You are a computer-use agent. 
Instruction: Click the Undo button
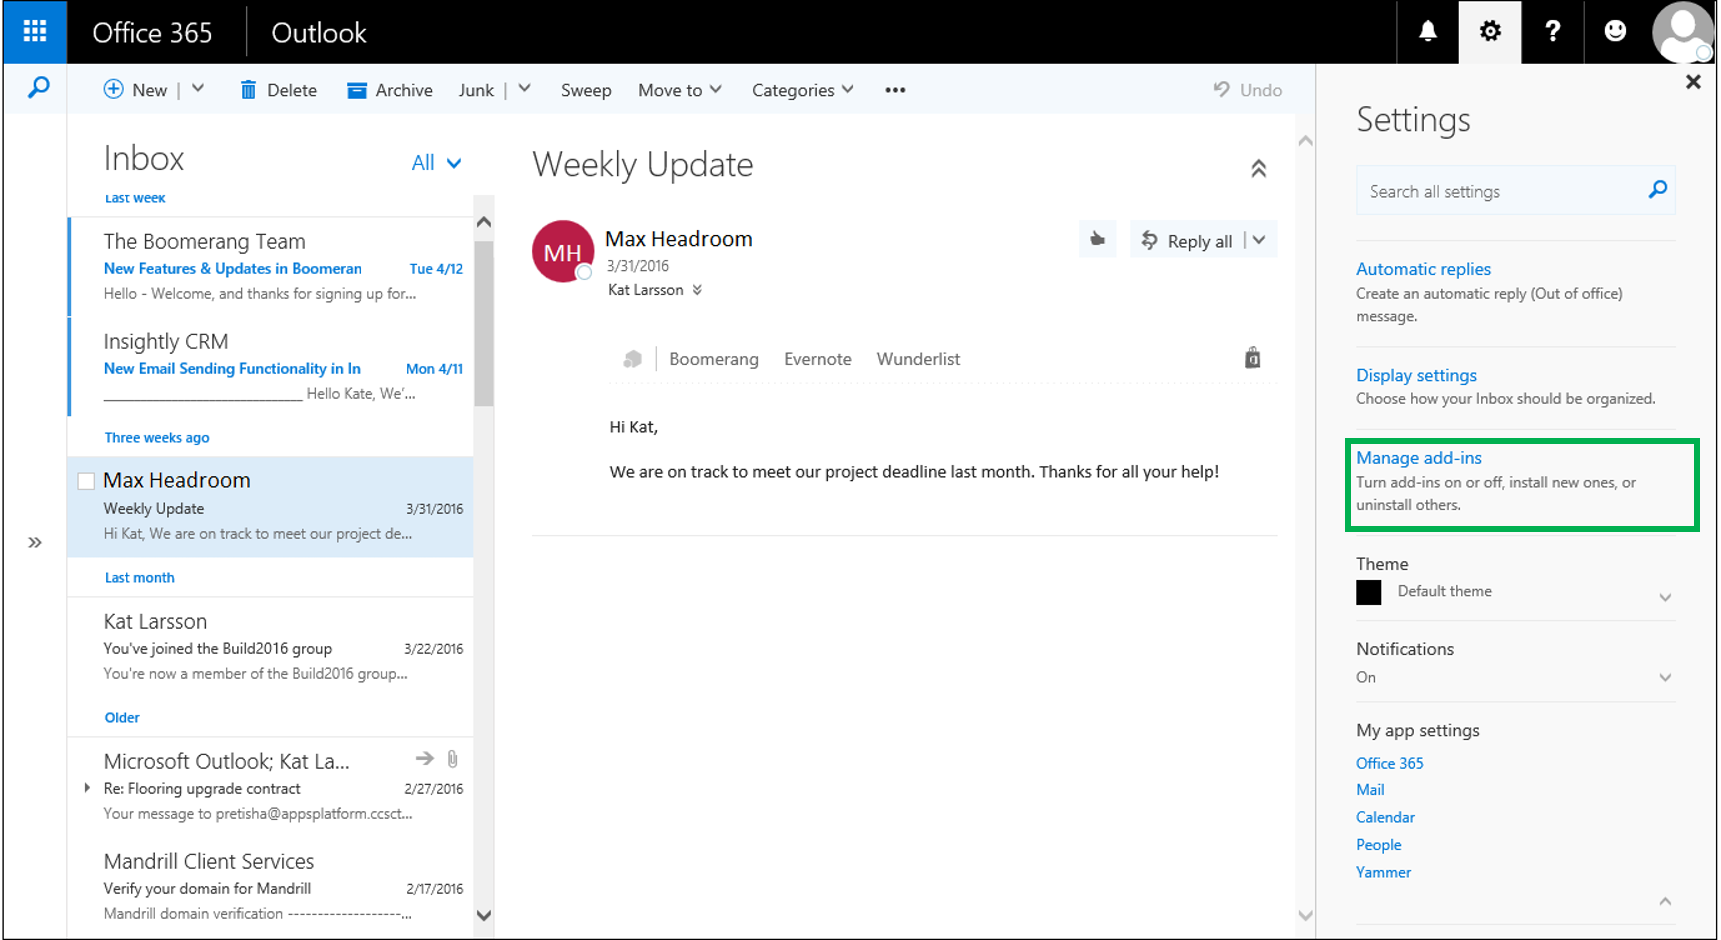[1247, 90]
